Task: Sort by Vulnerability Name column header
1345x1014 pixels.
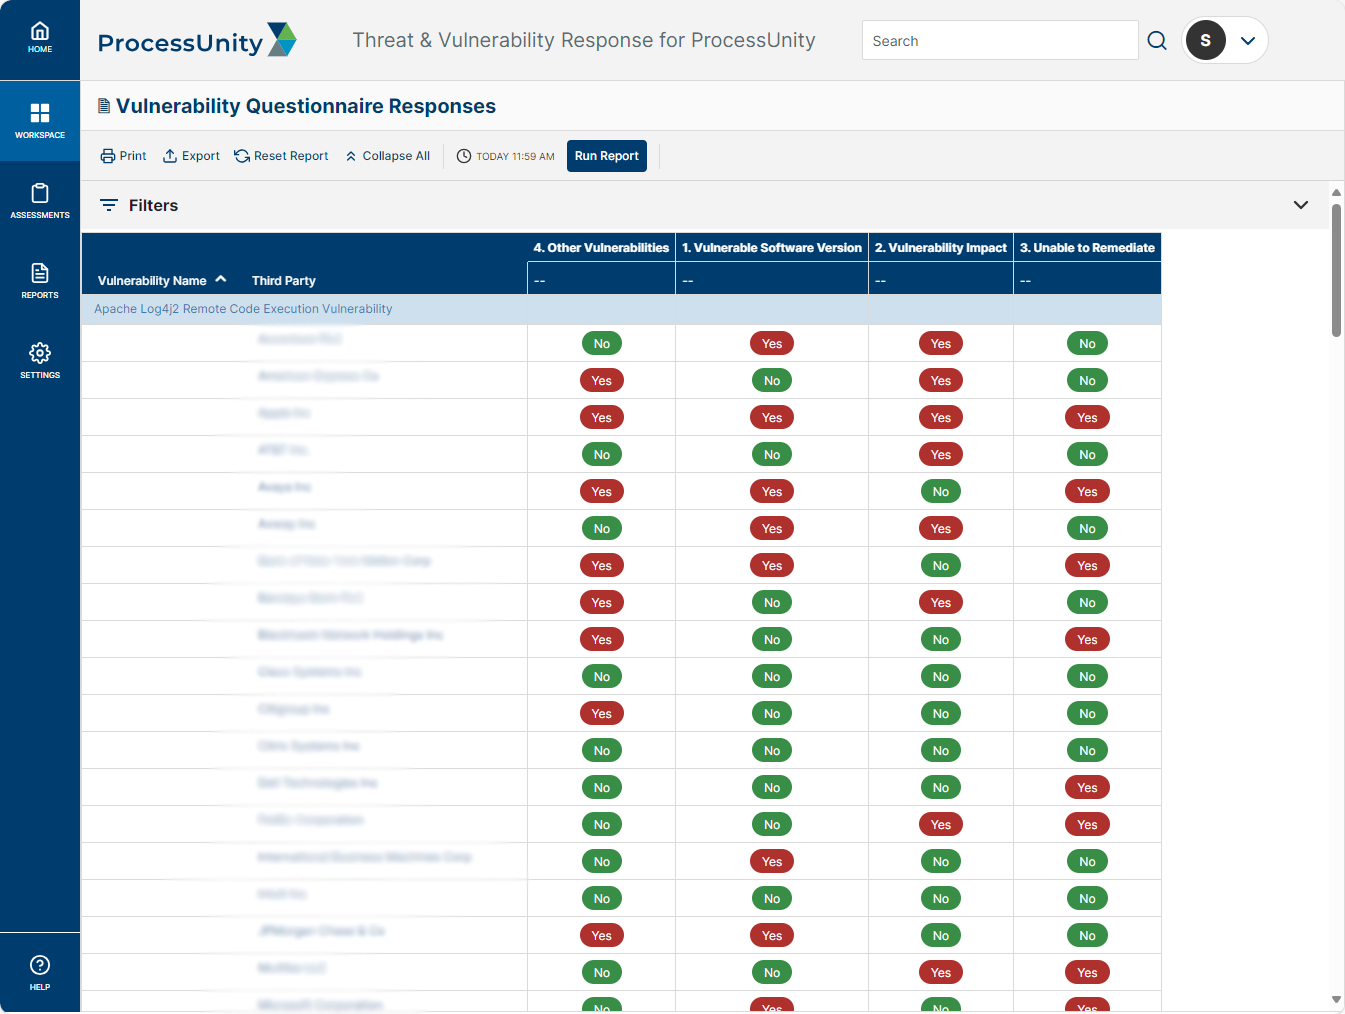Action: pyautogui.click(x=162, y=280)
